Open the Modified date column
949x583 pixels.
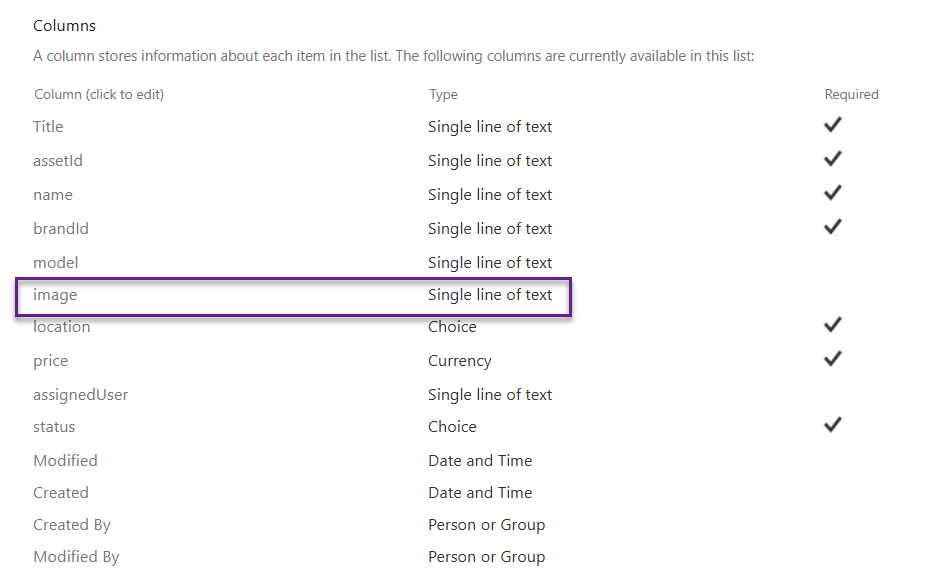point(66,461)
